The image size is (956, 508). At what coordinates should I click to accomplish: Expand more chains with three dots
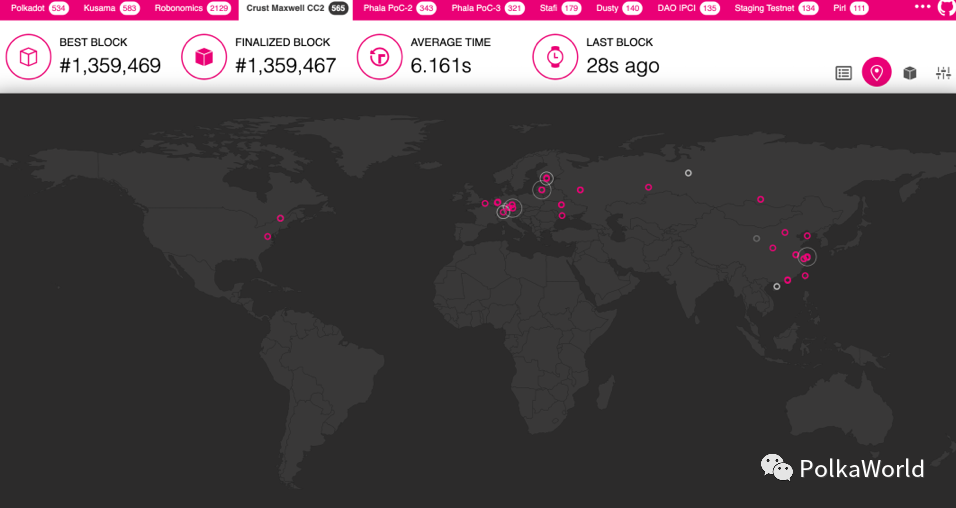click(922, 6)
